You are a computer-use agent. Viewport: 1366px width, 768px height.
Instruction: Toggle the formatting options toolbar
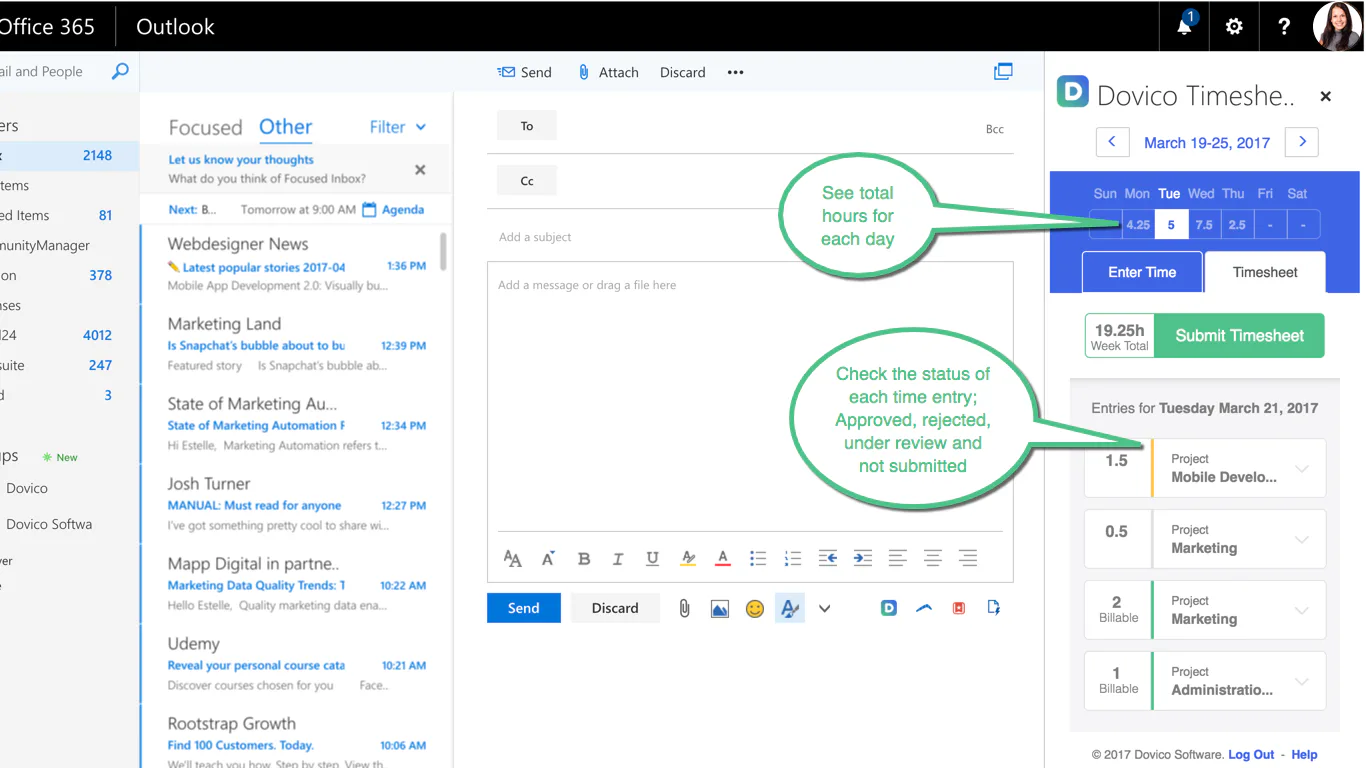pyautogui.click(x=790, y=608)
